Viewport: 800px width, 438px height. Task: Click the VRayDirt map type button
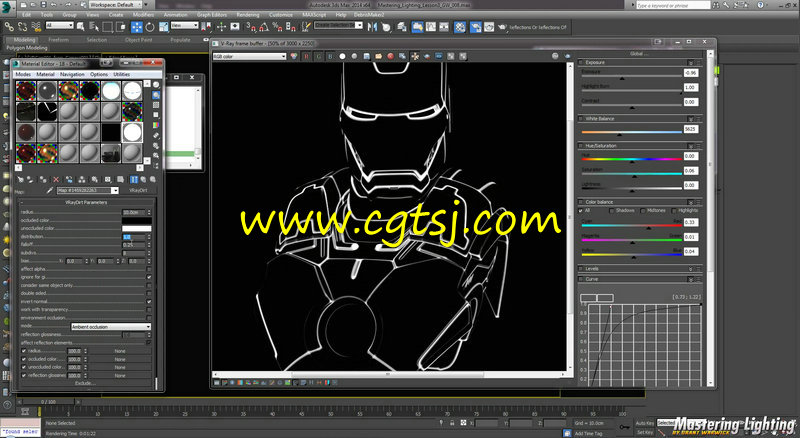click(x=138, y=190)
